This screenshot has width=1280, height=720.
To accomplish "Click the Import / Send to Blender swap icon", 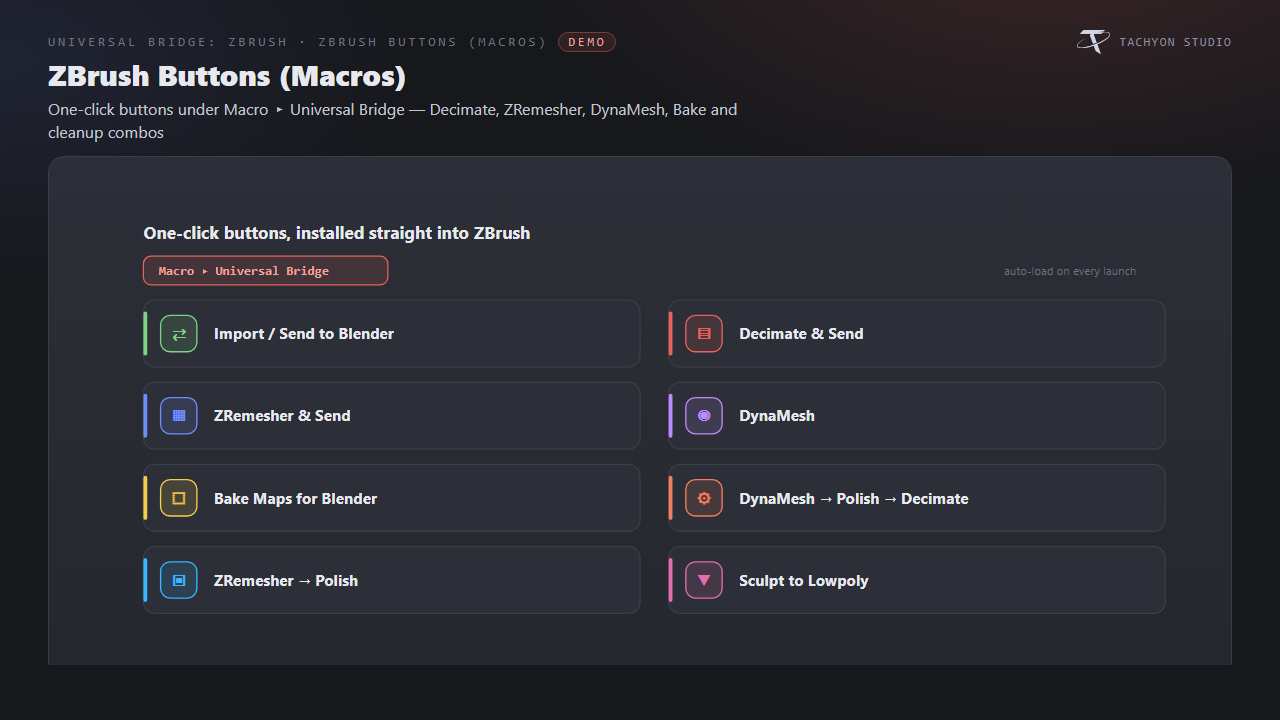I will click(x=179, y=334).
